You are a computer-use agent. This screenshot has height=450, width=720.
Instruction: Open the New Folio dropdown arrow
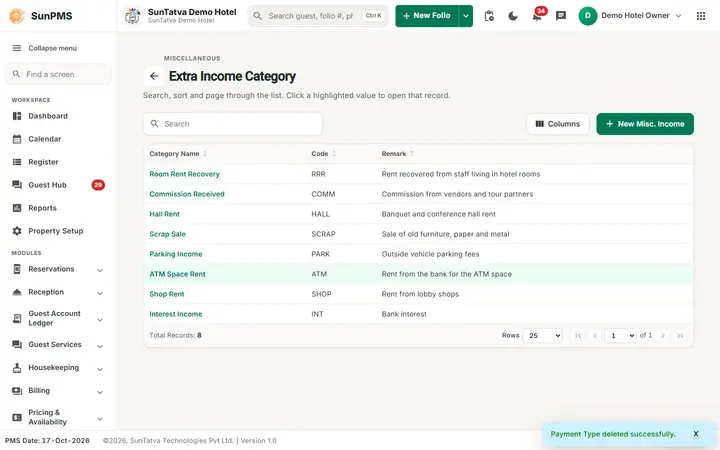click(x=466, y=16)
